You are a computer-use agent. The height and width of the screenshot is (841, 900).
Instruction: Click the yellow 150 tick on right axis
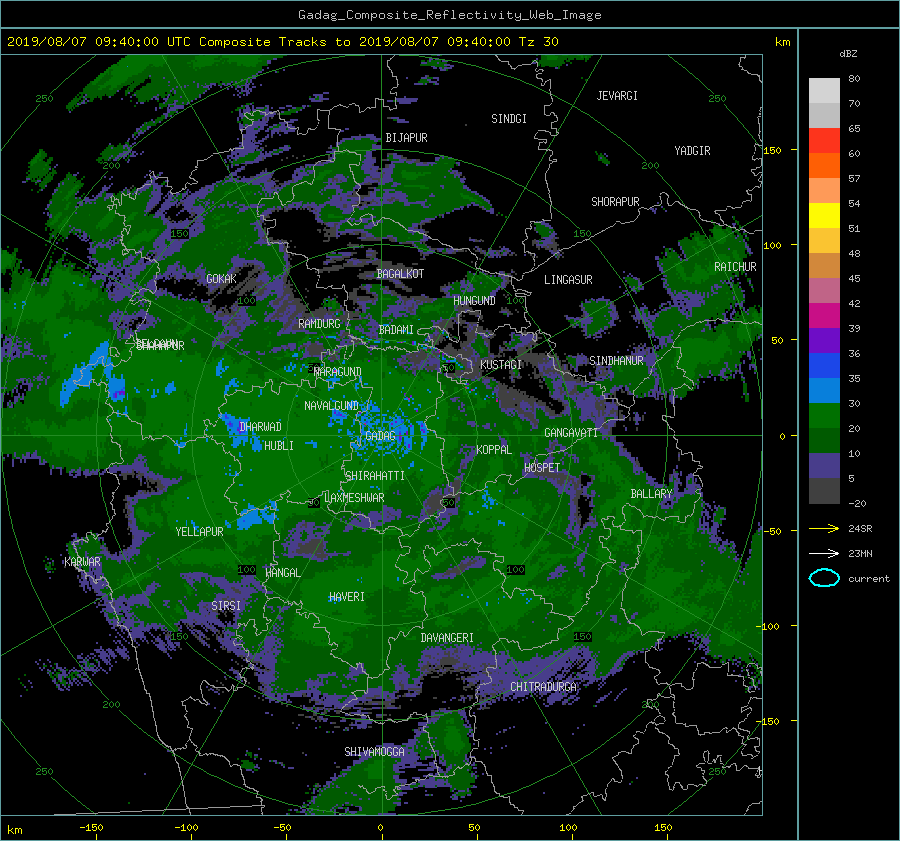(772, 150)
